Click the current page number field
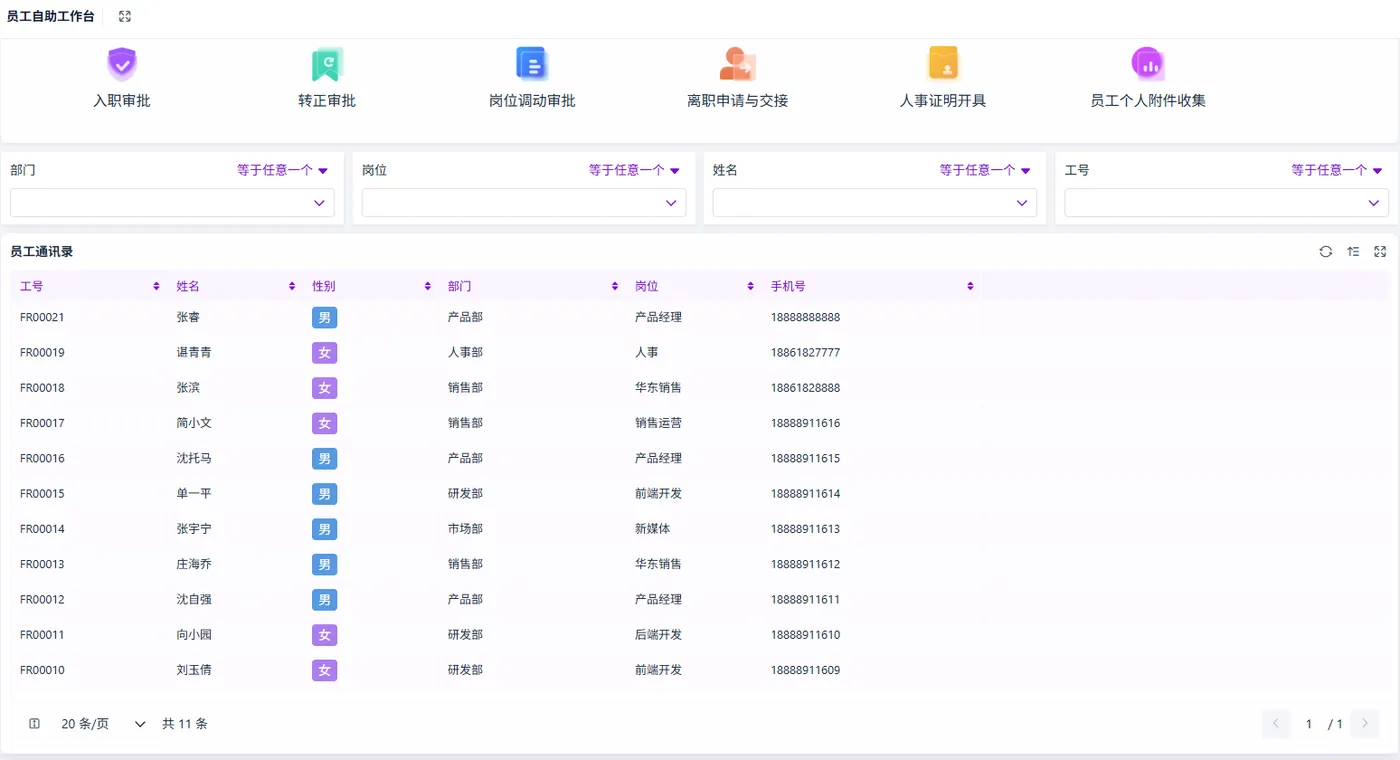Screen dimensions: 1400x760 pyautogui.click(x=1308, y=724)
